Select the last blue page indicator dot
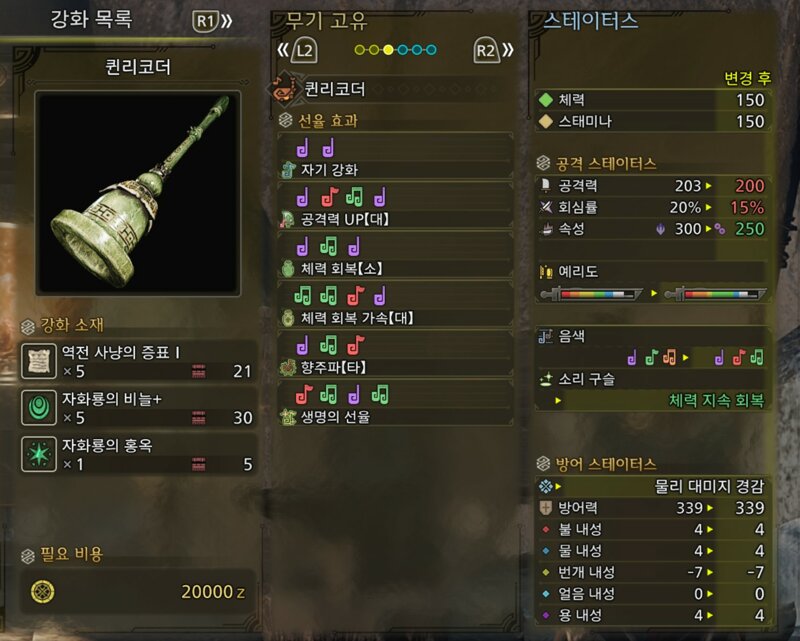Screen dimensions: 800x641 pyautogui.click(x=431, y=50)
